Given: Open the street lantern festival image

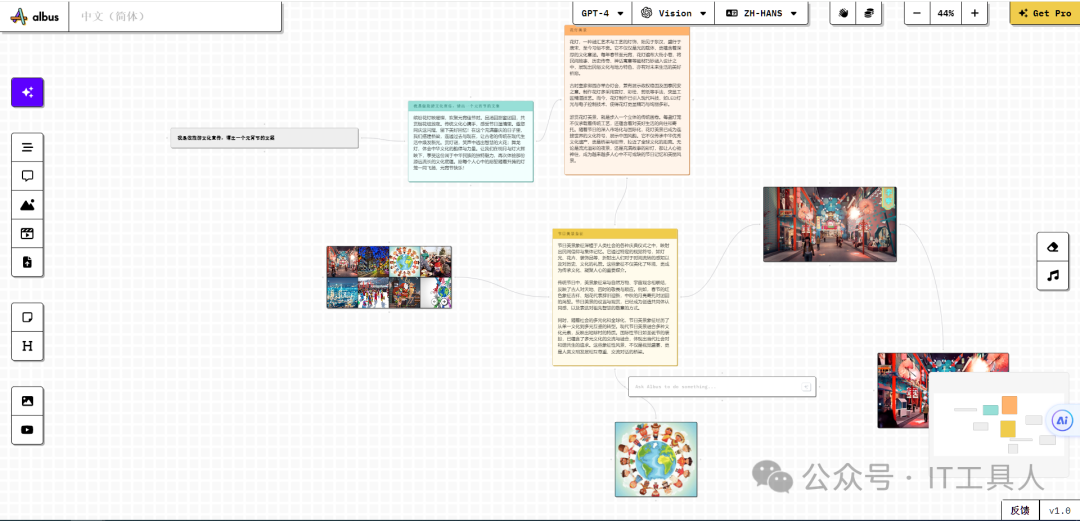Looking at the screenshot, I should point(829,224).
